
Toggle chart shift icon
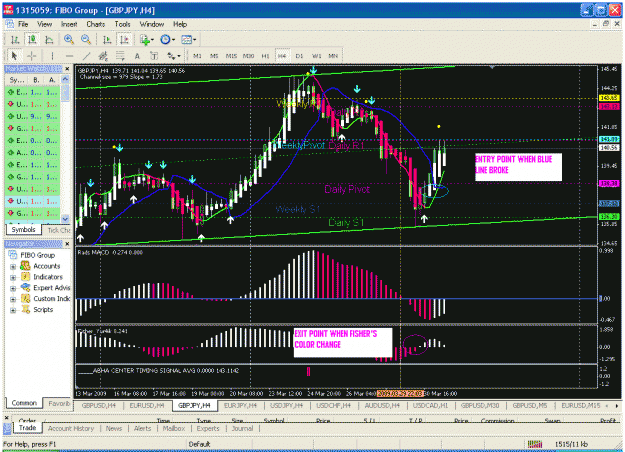pos(124,39)
